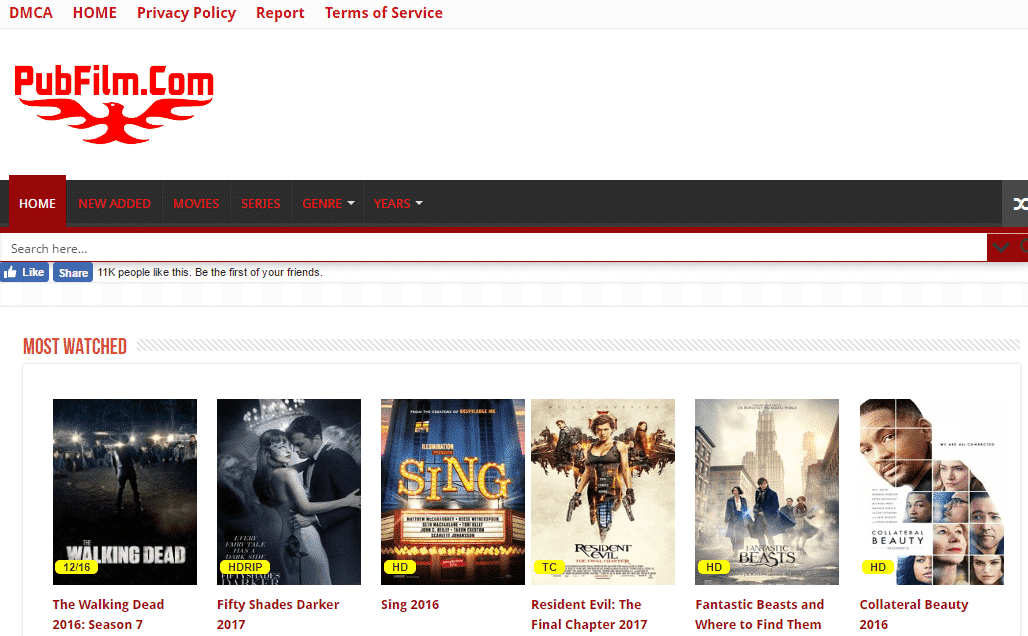Screen dimensions: 1028x636
Task: Open the Fifty Shades Darker poster
Action: click(288, 492)
